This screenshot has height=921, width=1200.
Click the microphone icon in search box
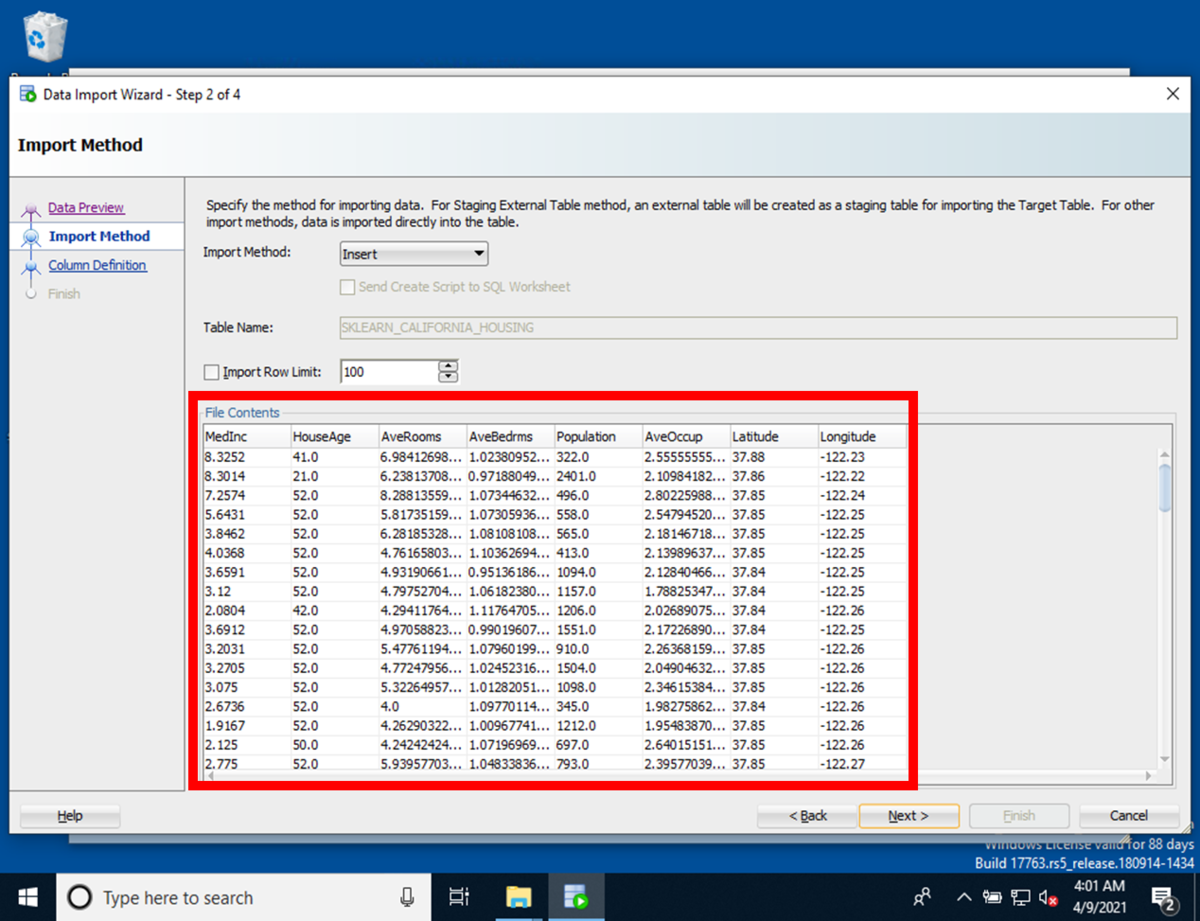click(x=407, y=897)
